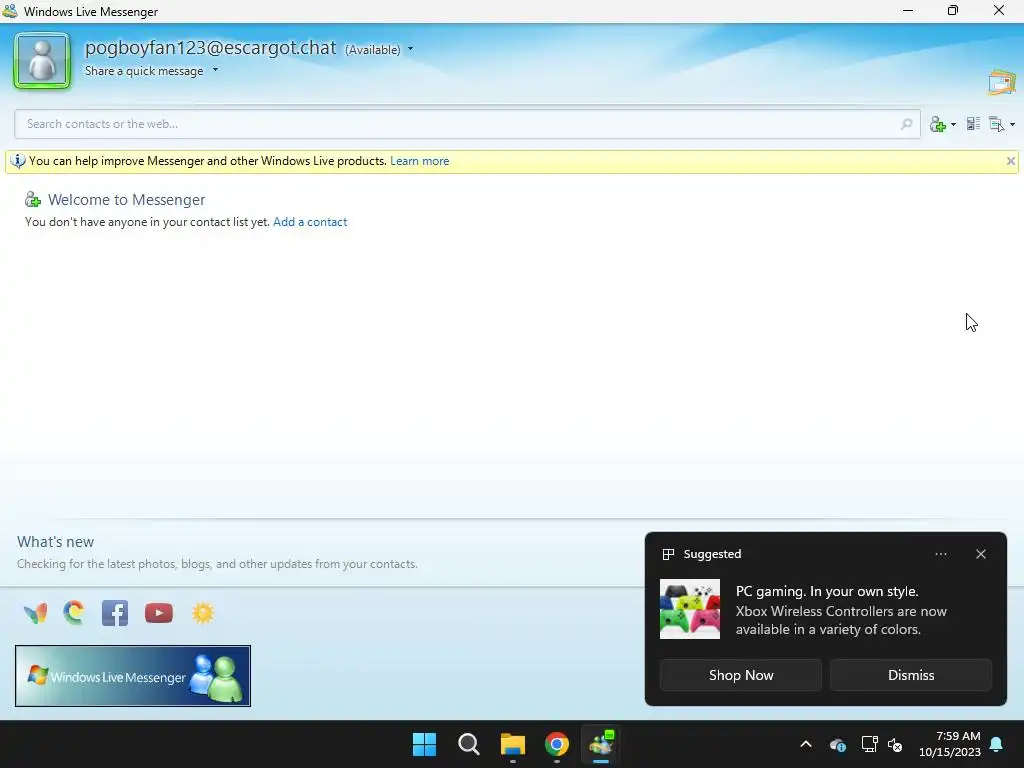This screenshot has width=1024, height=768.
Task: Click pogboyfan123@escargot.chat display name
Action: (210, 48)
